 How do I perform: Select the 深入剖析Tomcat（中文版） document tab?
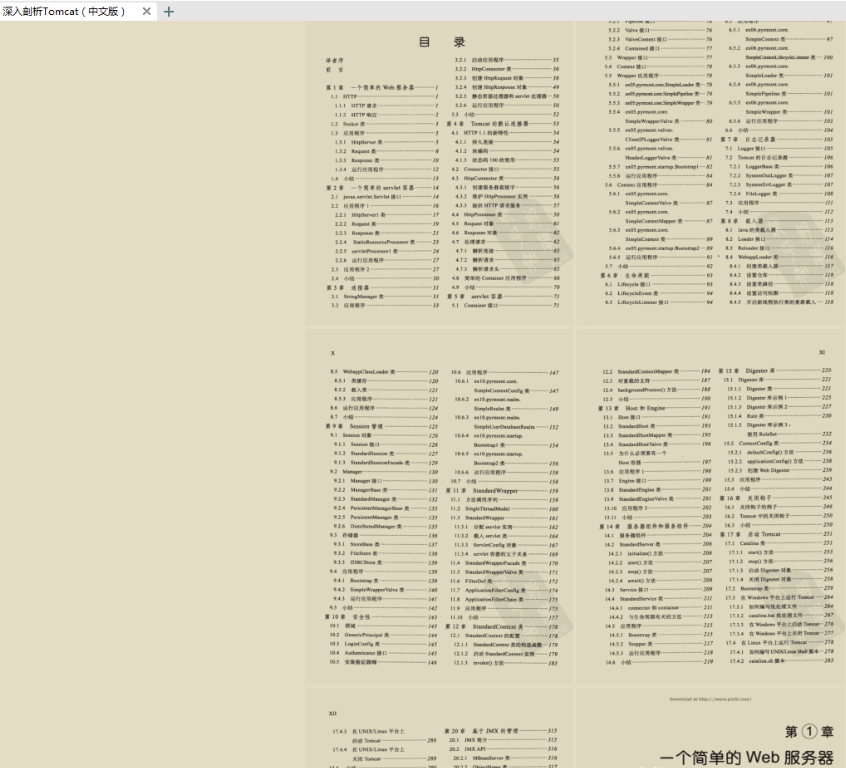pyautogui.click(x=78, y=11)
